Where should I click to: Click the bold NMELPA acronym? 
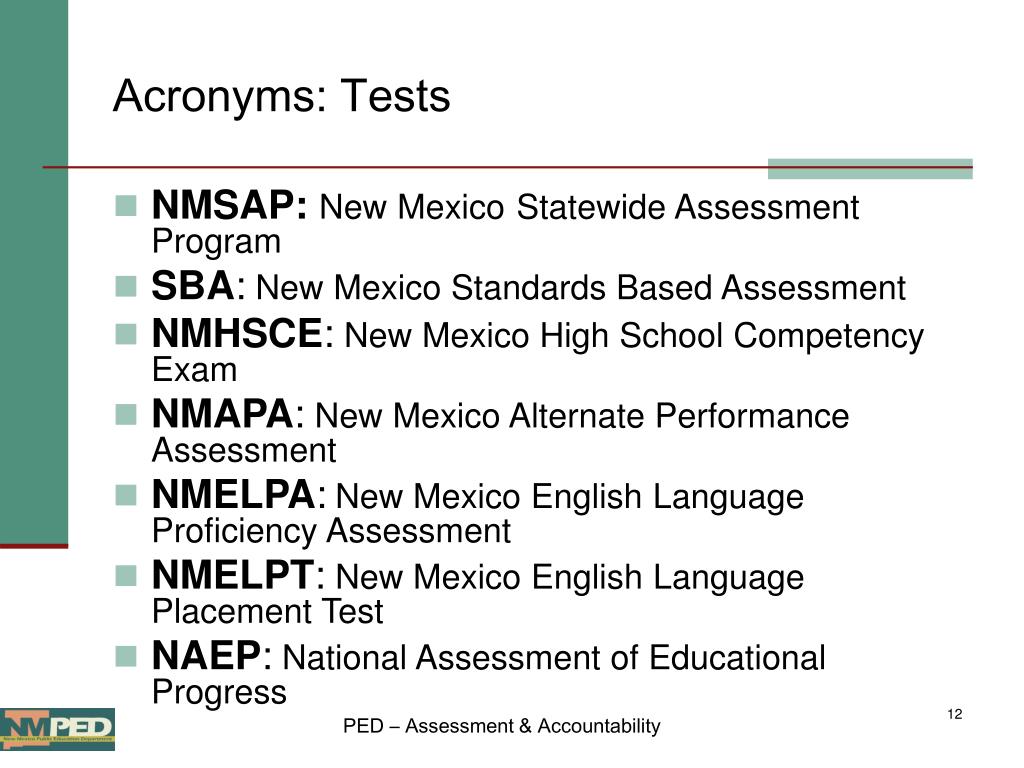click(x=234, y=495)
